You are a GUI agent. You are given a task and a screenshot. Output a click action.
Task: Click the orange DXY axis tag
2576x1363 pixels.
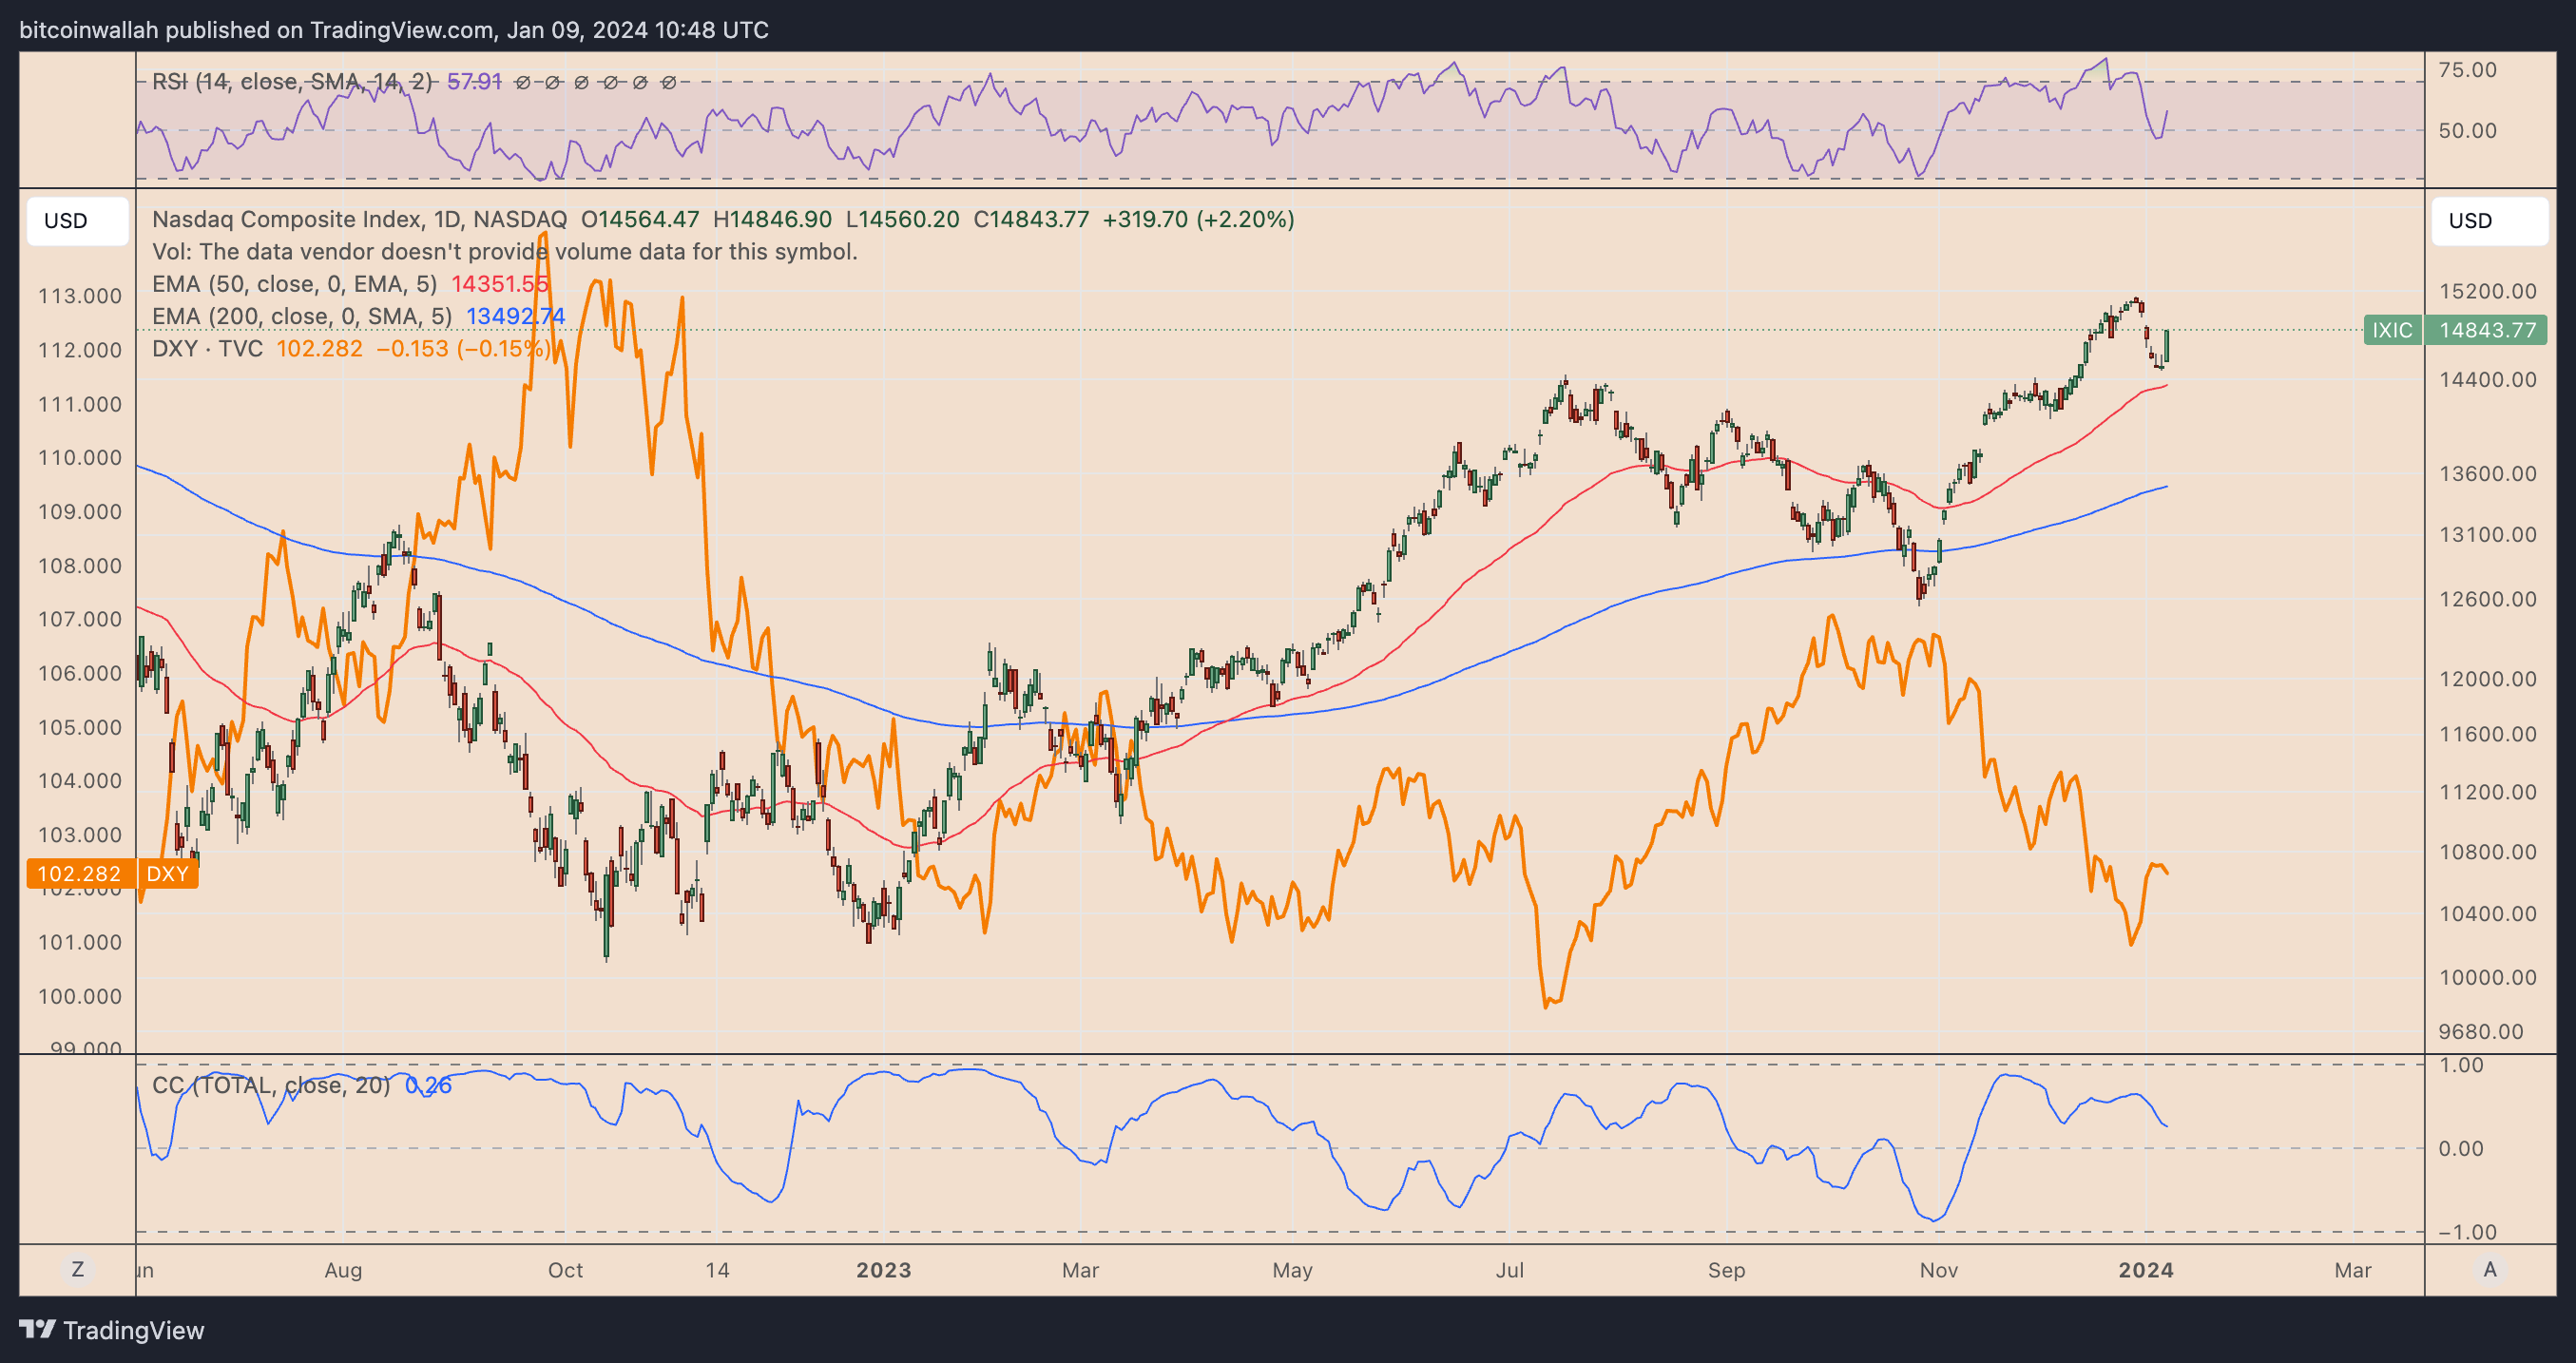tap(167, 873)
